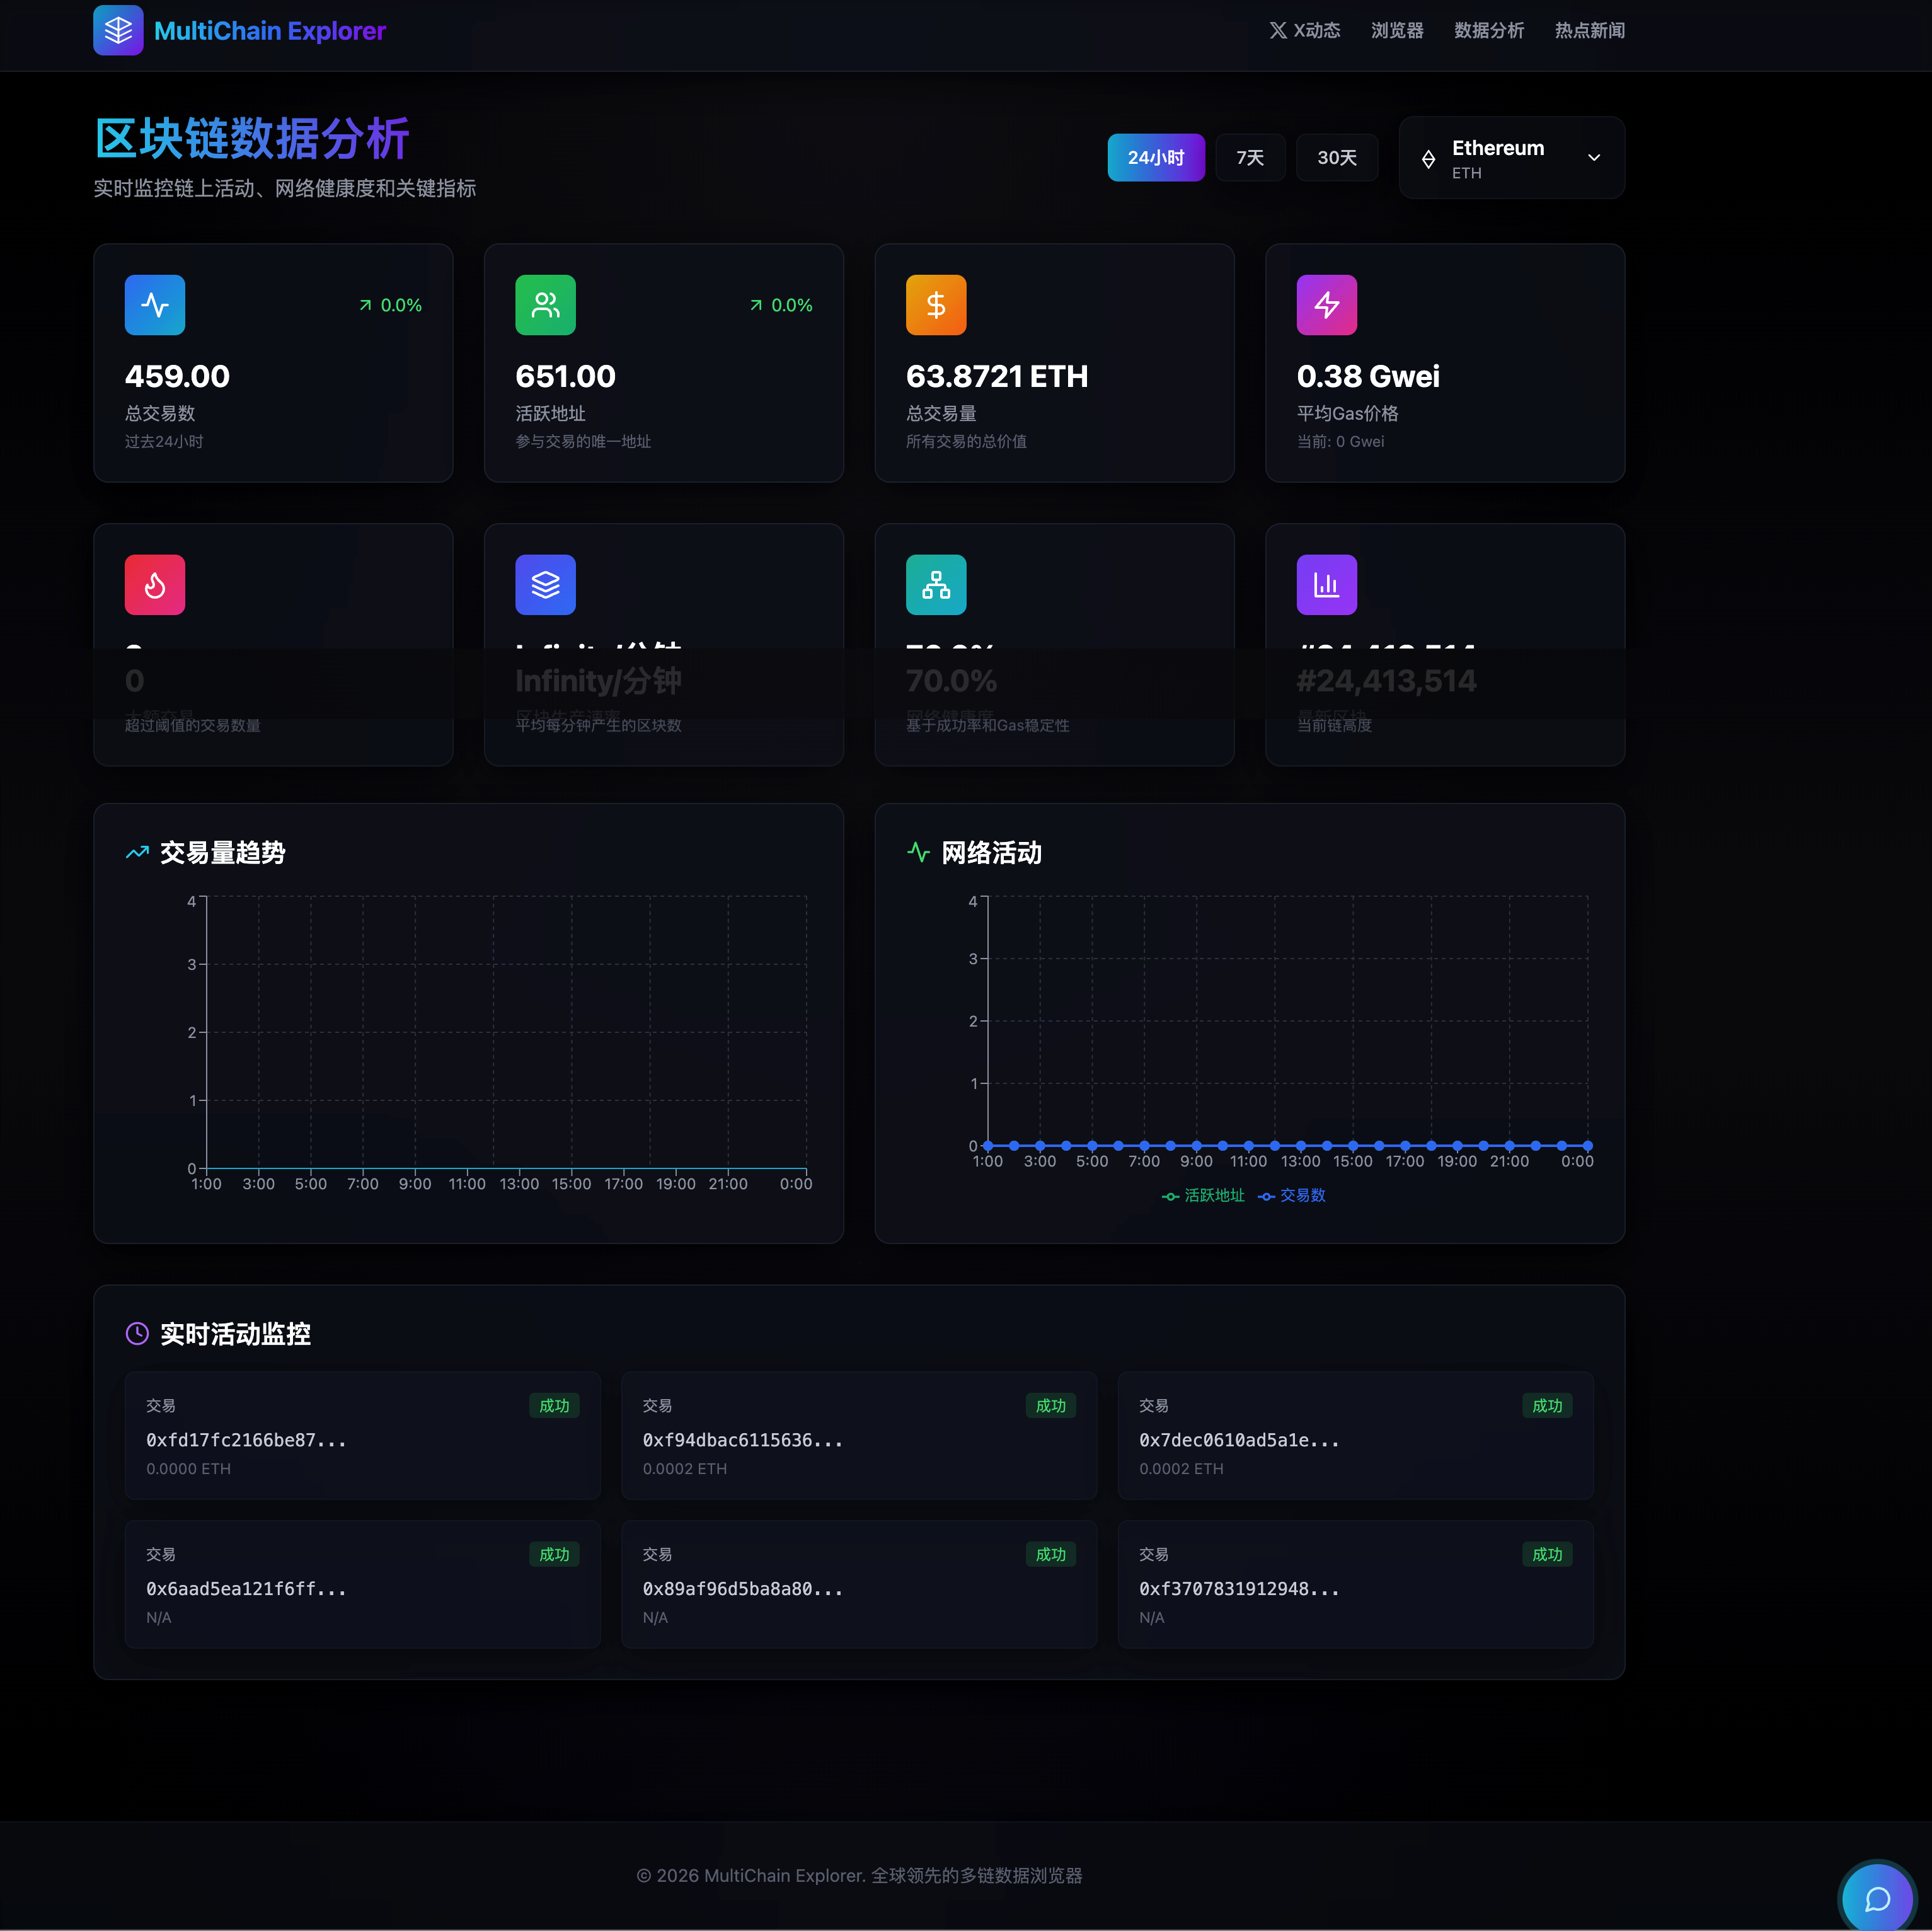Switch time range to 30天
This screenshot has width=1932, height=1931.
coord(1336,158)
